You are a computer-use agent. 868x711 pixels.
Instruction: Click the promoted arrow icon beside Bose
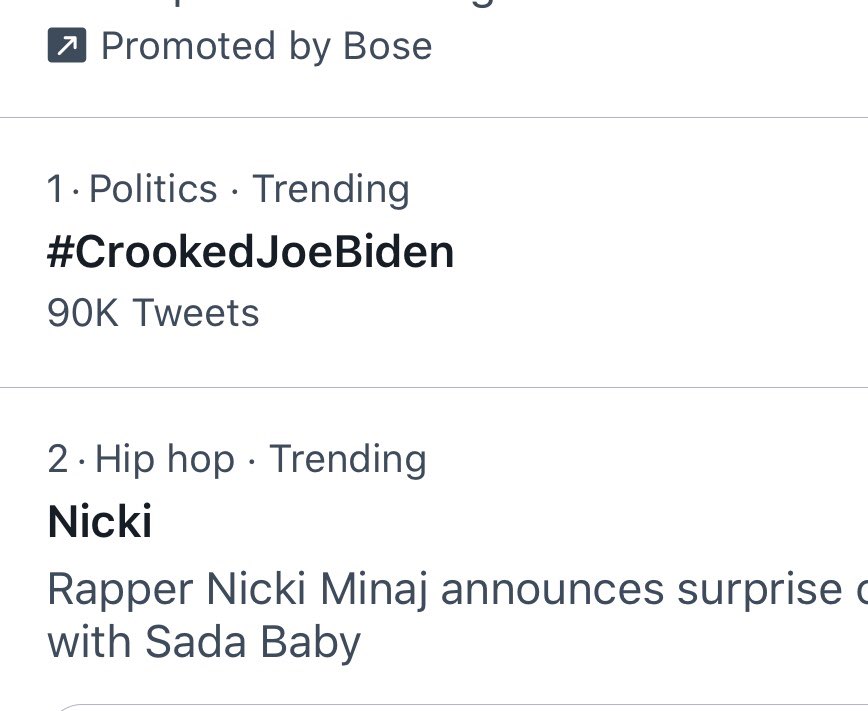coord(66,47)
